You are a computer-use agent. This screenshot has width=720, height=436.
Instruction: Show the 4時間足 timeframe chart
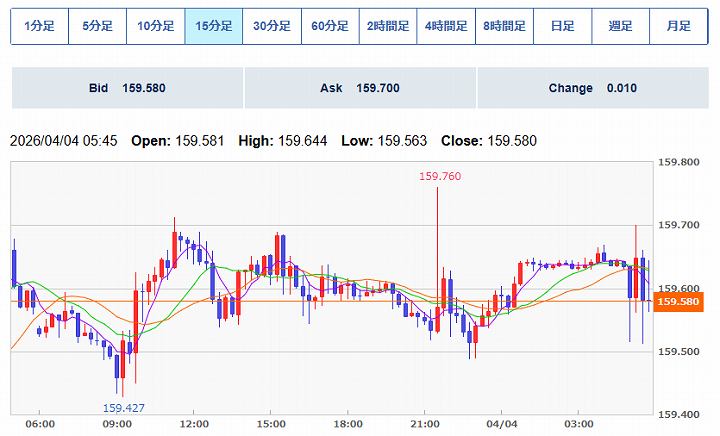446,27
